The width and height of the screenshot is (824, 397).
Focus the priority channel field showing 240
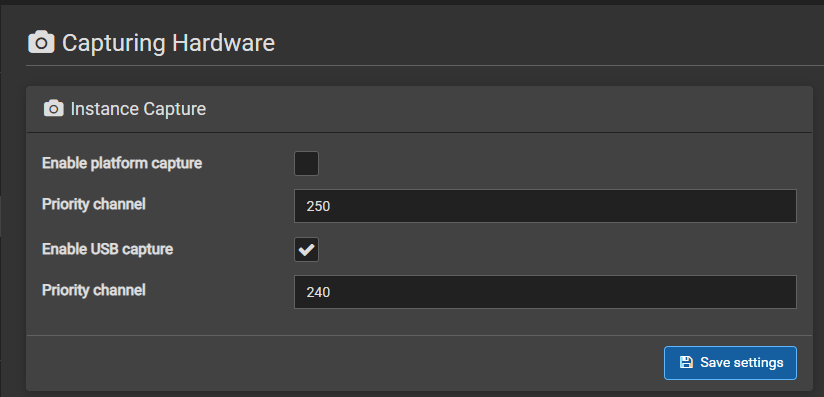point(545,292)
